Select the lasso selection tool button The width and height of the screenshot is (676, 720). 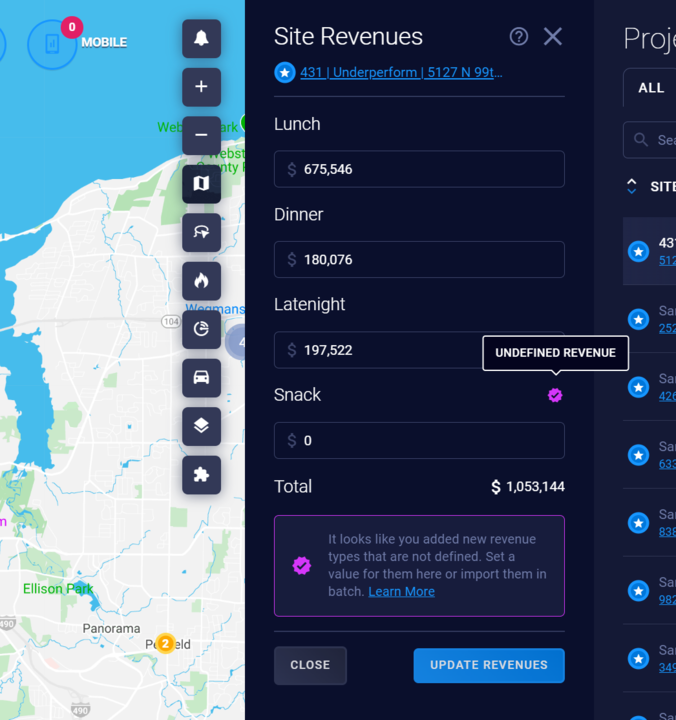[x=201, y=232]
